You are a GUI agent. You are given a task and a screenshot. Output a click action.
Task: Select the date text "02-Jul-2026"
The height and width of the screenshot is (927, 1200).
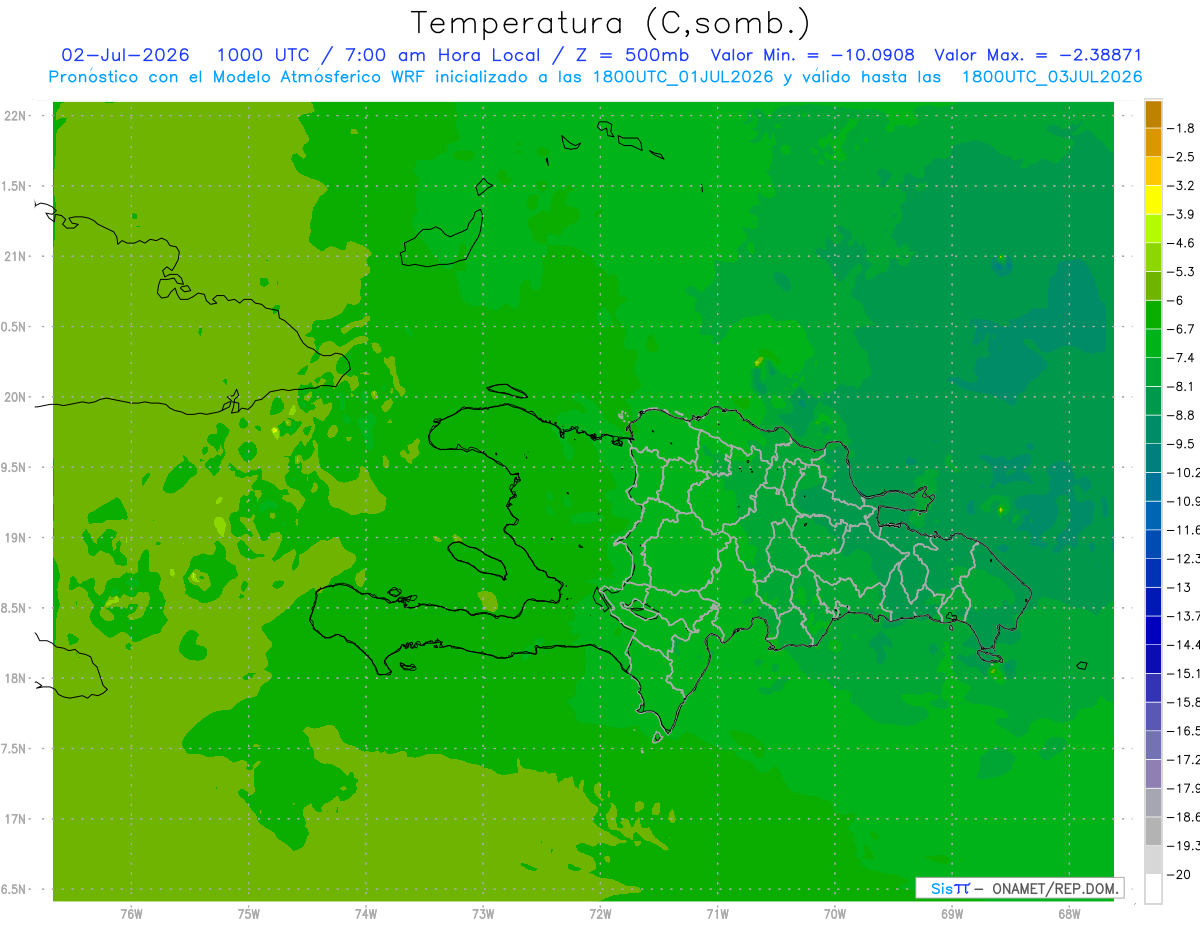tap(126, 56)
